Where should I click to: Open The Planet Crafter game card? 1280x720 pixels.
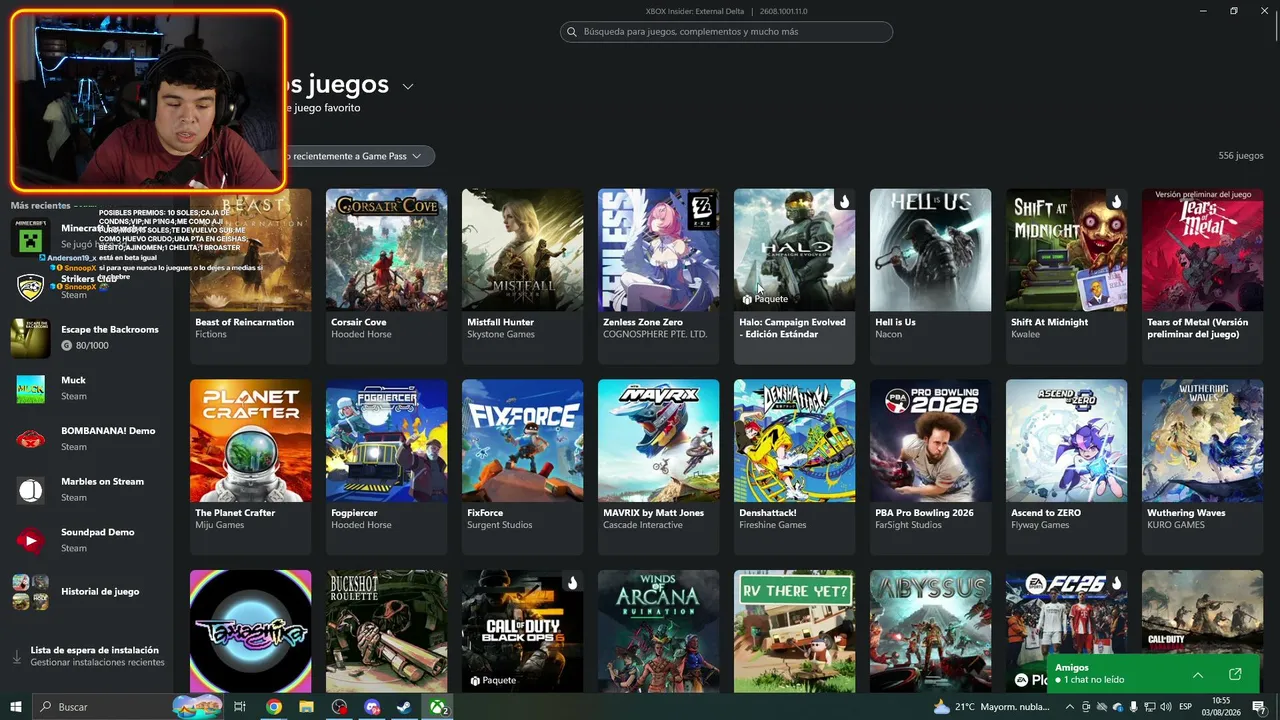250,467
